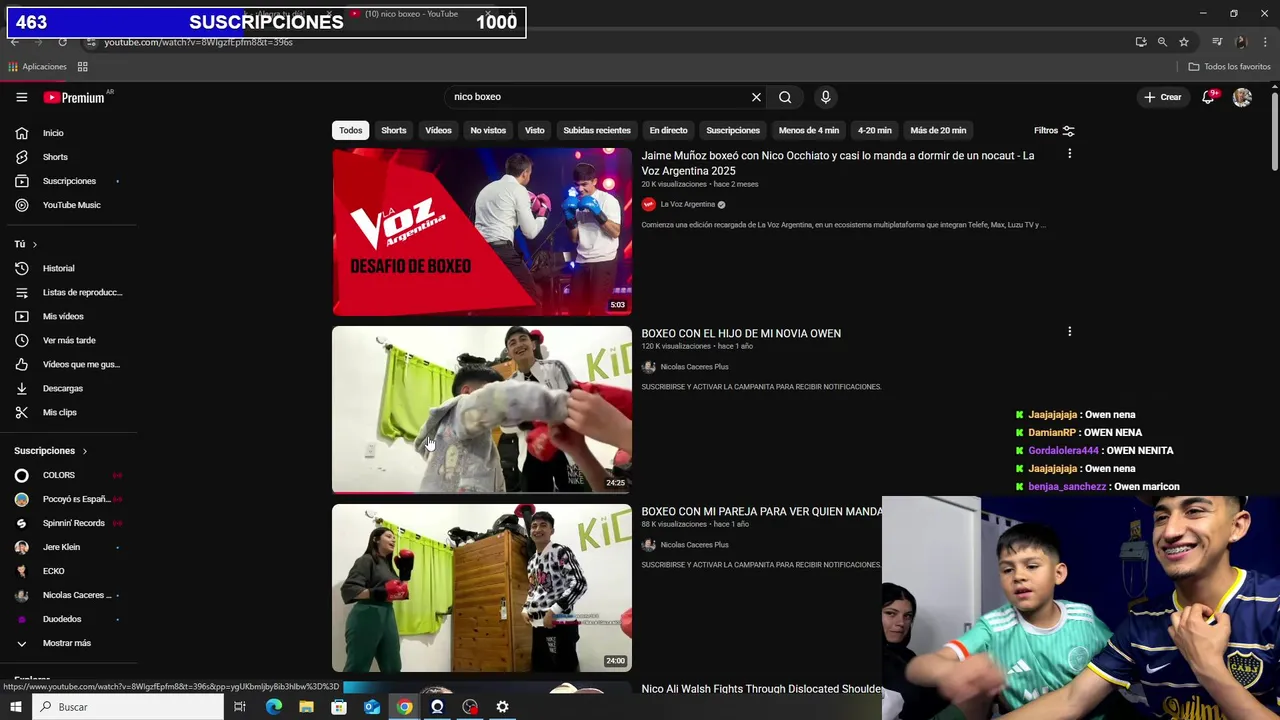Open the La Voz Argentina channel link
The width and height of the screenshot is (1280, 720).
(687, 204)
